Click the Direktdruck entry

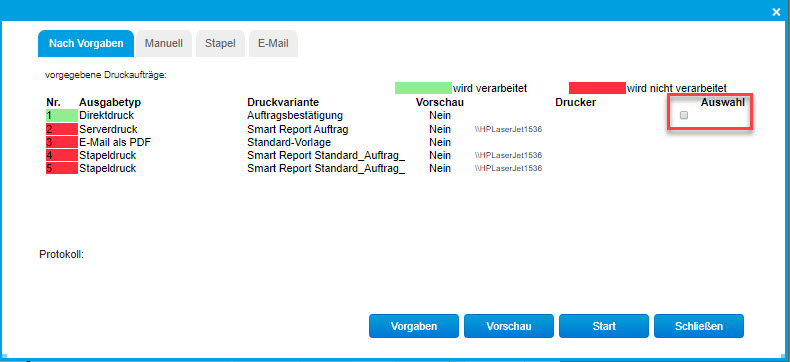(x=106, y=115)
